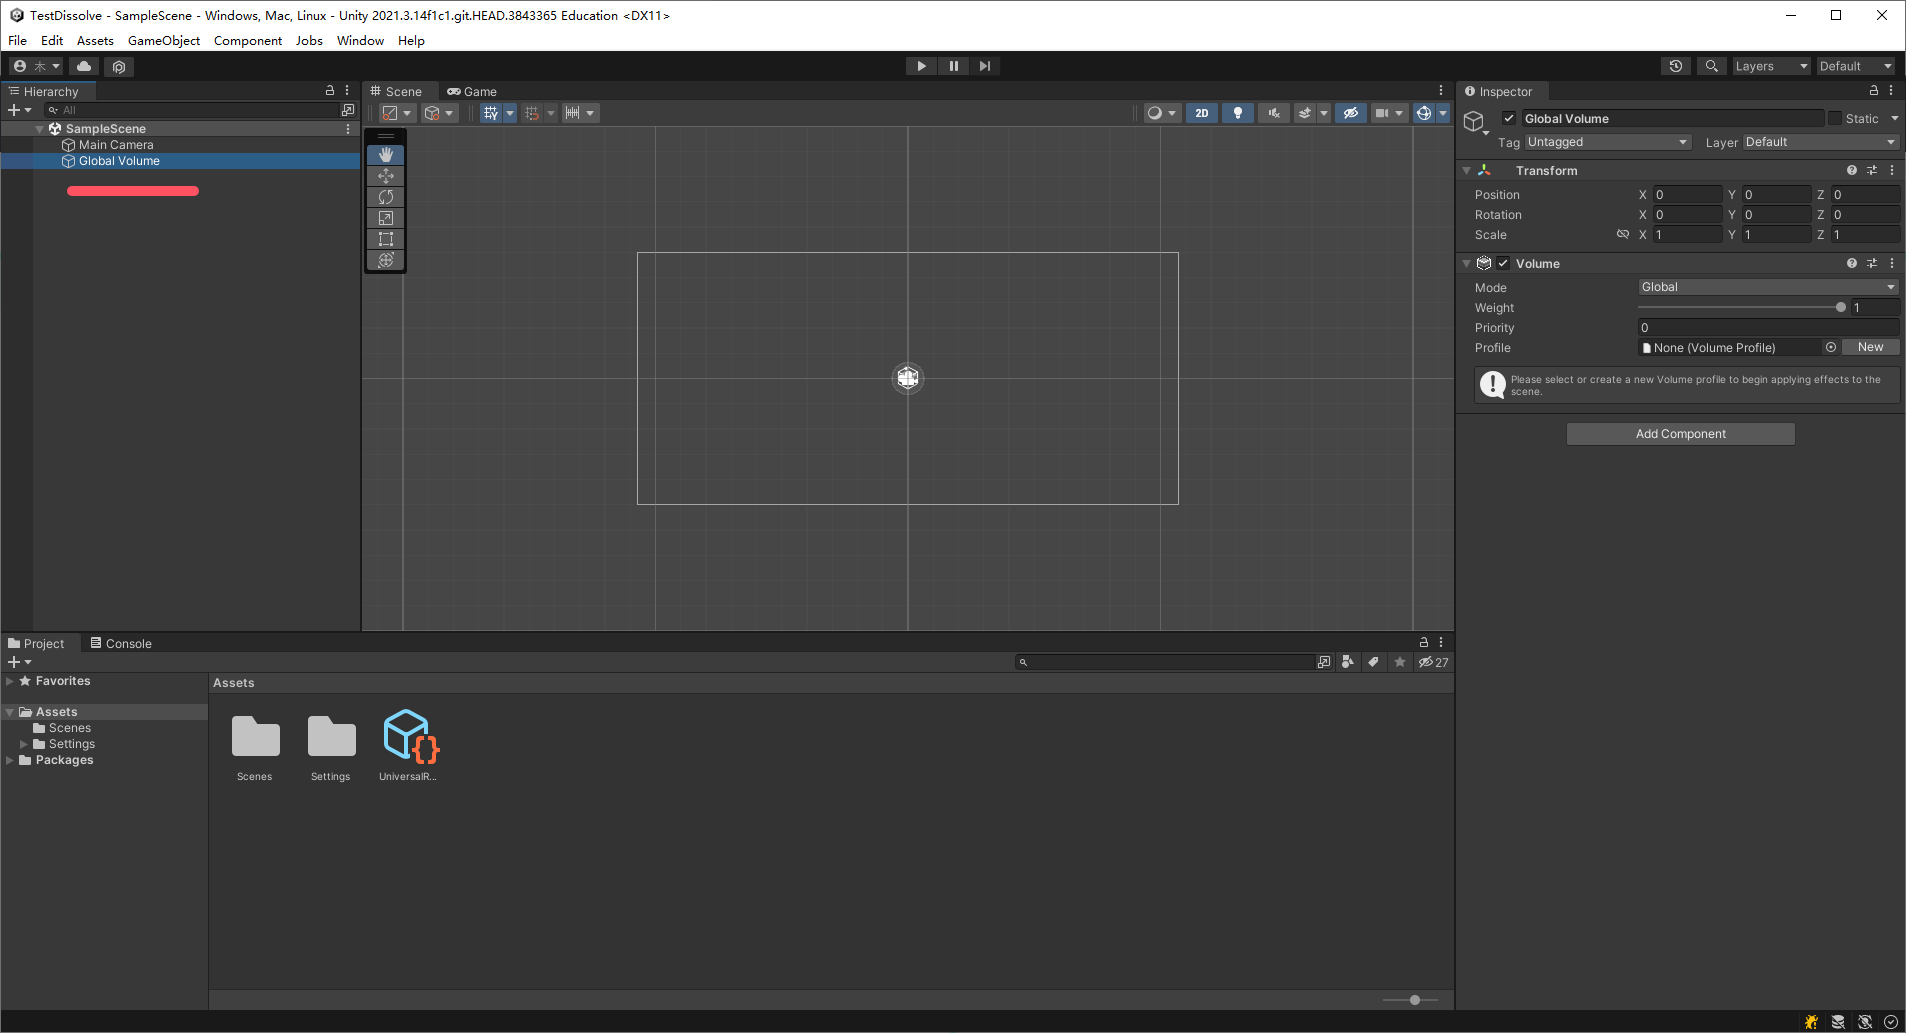Open Undo History button

click(1676, 66)
